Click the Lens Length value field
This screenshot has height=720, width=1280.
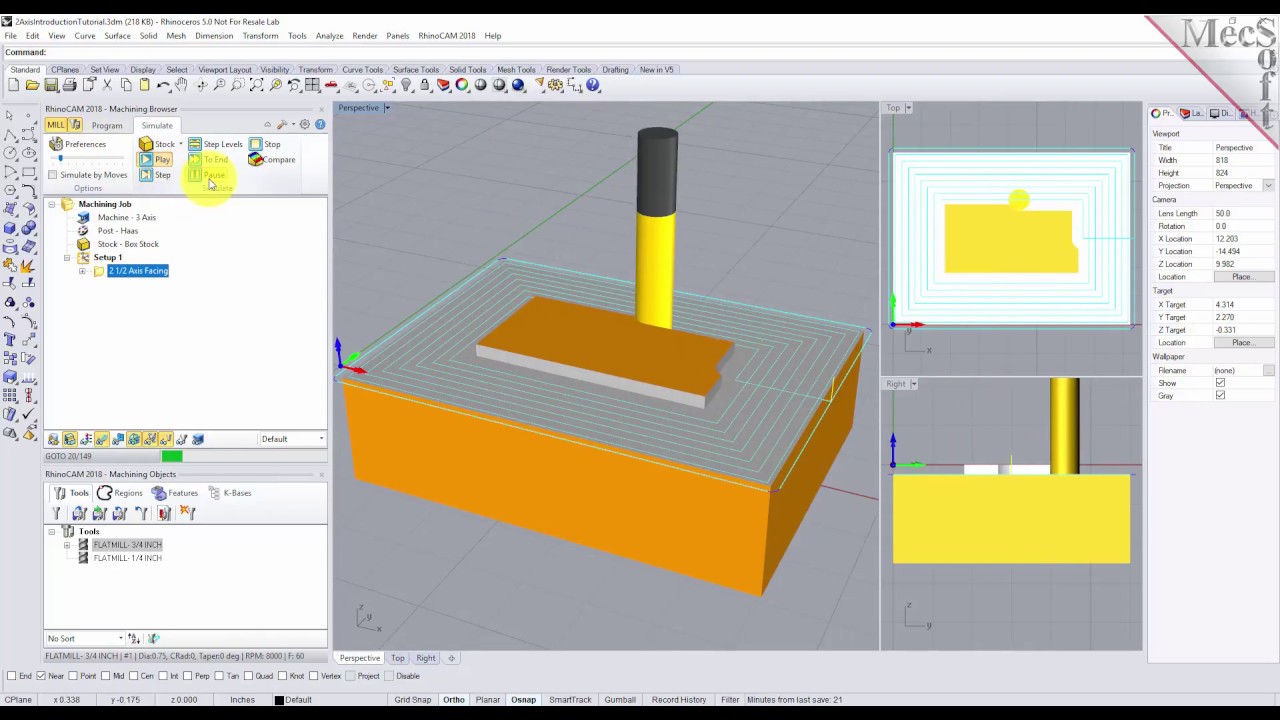pyautogui.click(x=1242, y=213)
